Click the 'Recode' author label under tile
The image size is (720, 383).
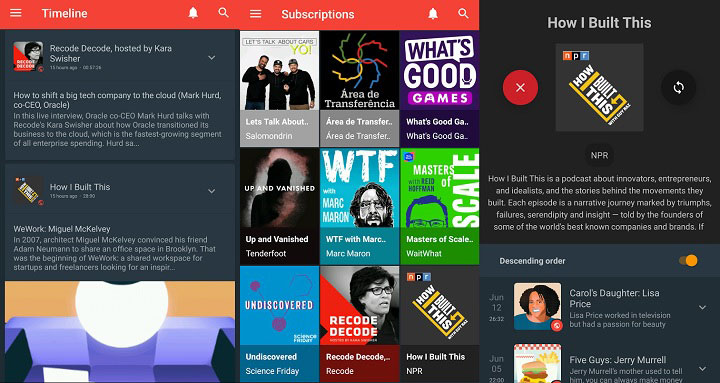340,371
